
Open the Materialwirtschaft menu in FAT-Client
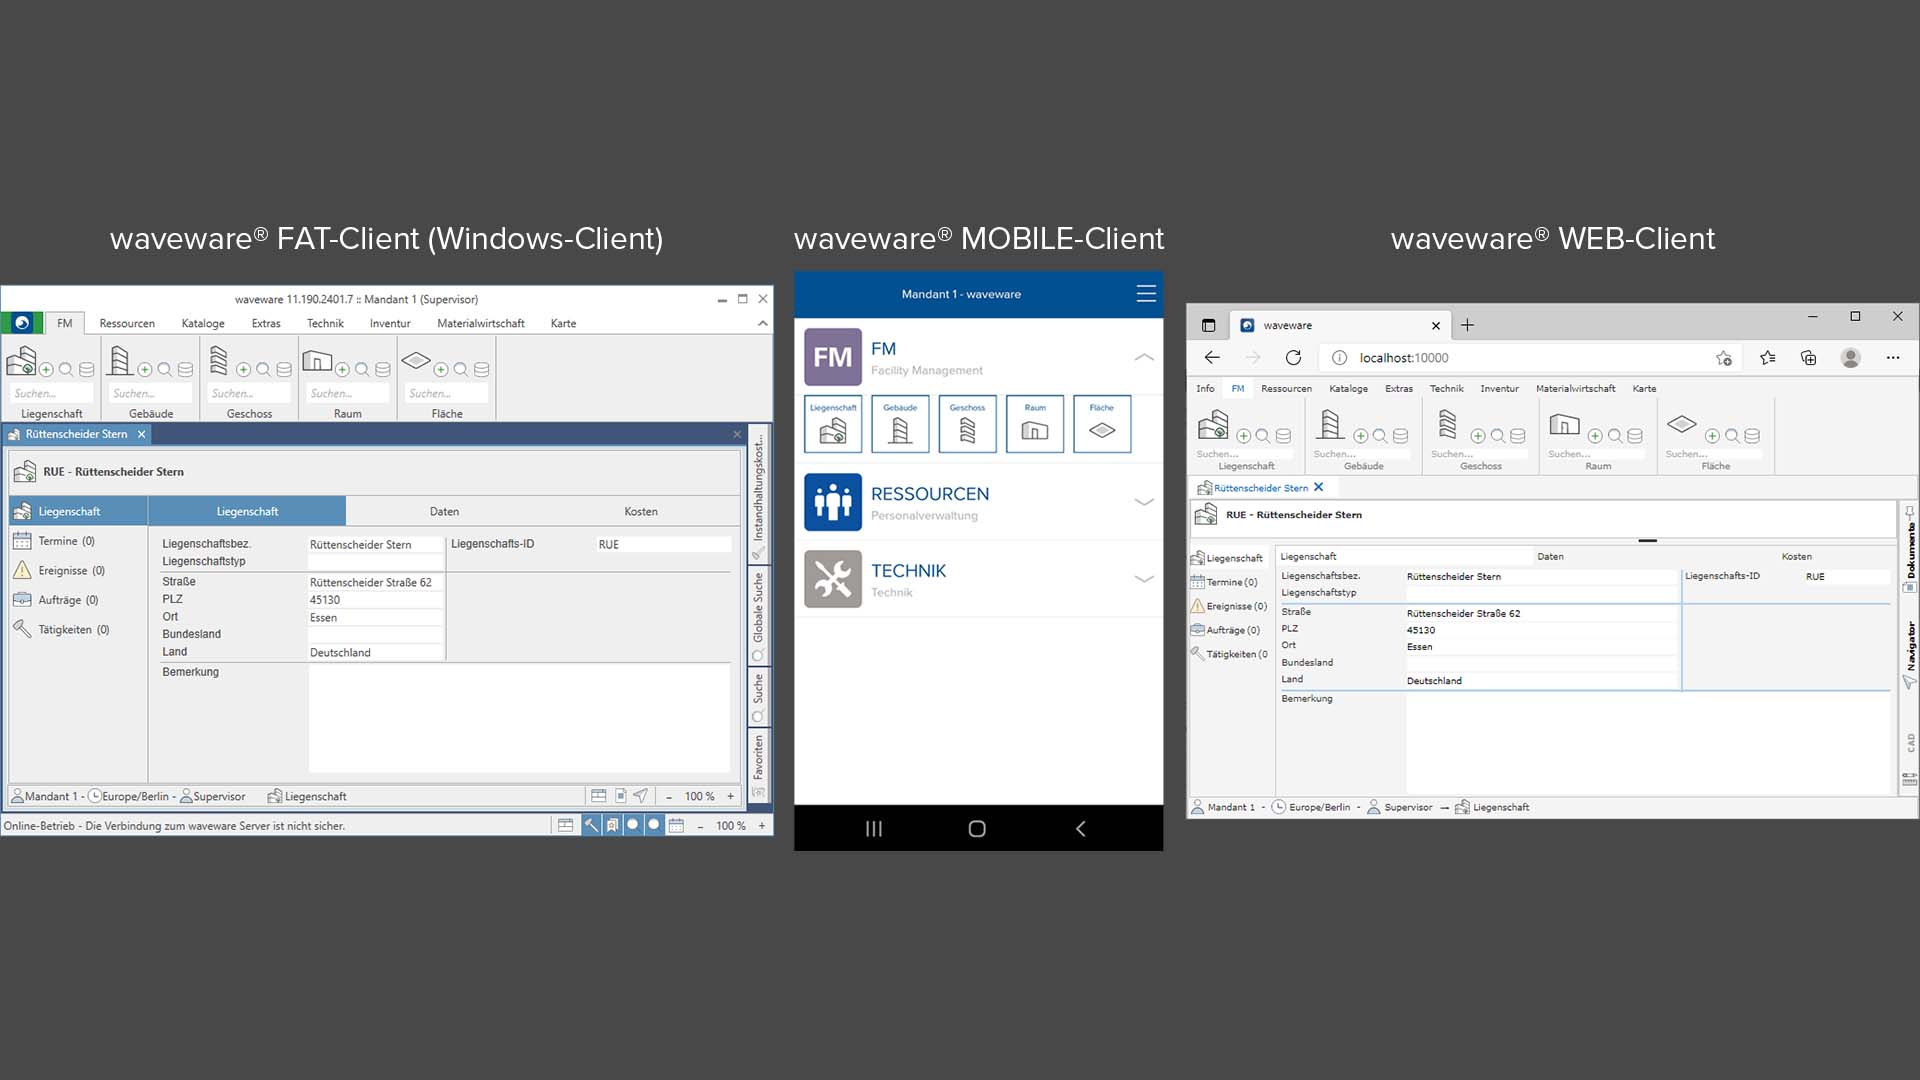tap(480, 323)
